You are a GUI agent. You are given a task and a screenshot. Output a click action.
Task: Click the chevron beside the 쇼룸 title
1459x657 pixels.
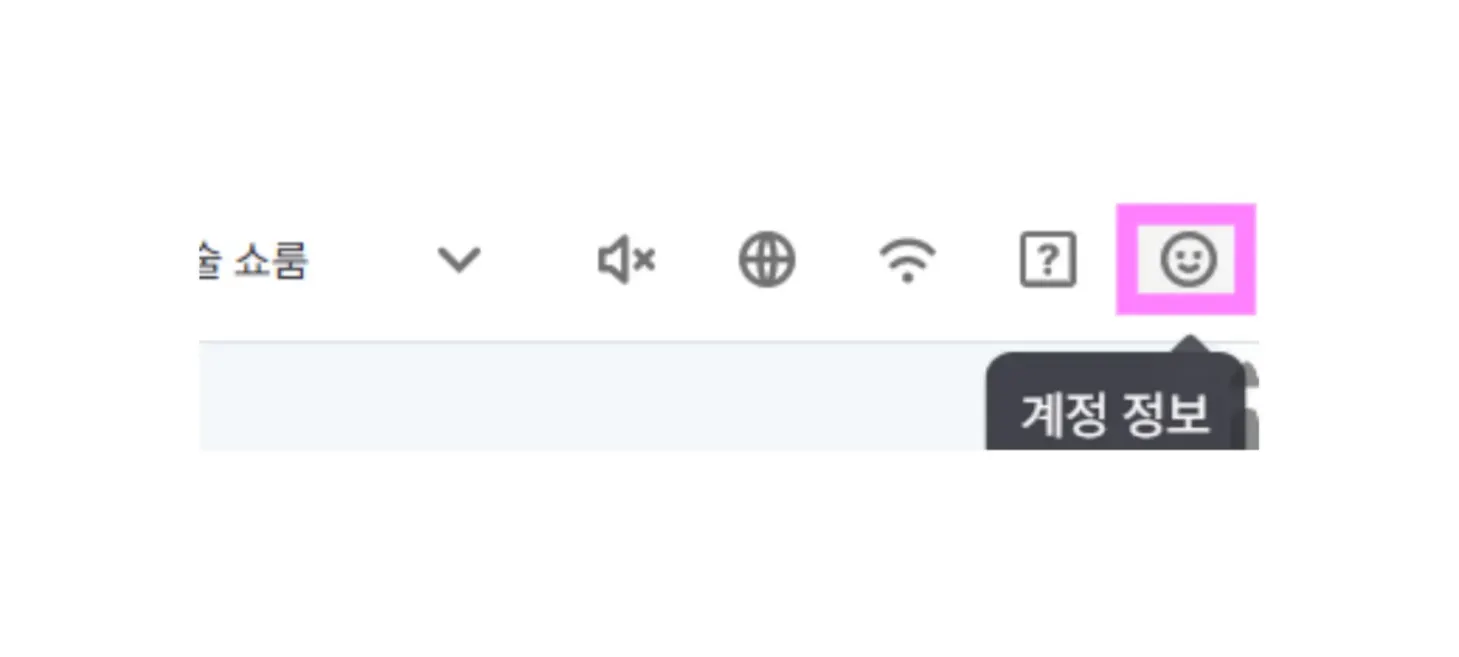point(459,261)
